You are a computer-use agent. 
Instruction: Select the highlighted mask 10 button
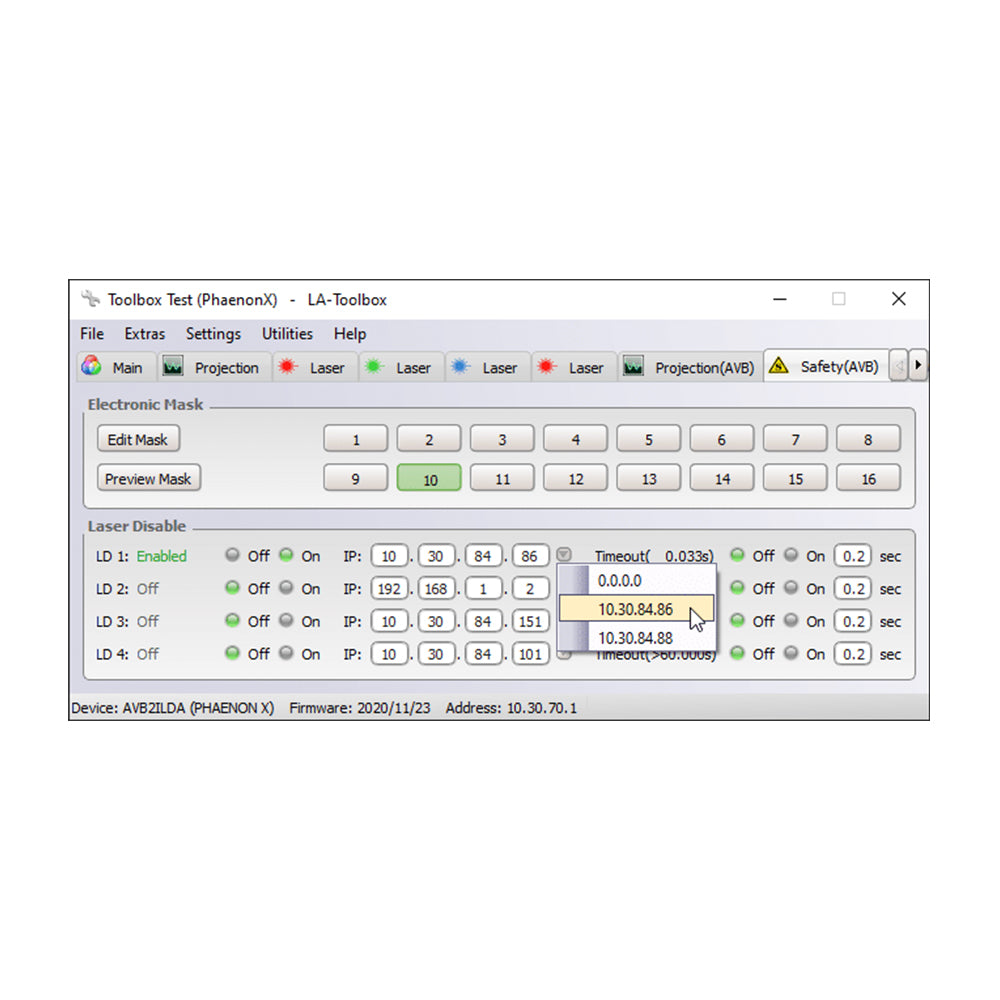[x=429, y=478]
